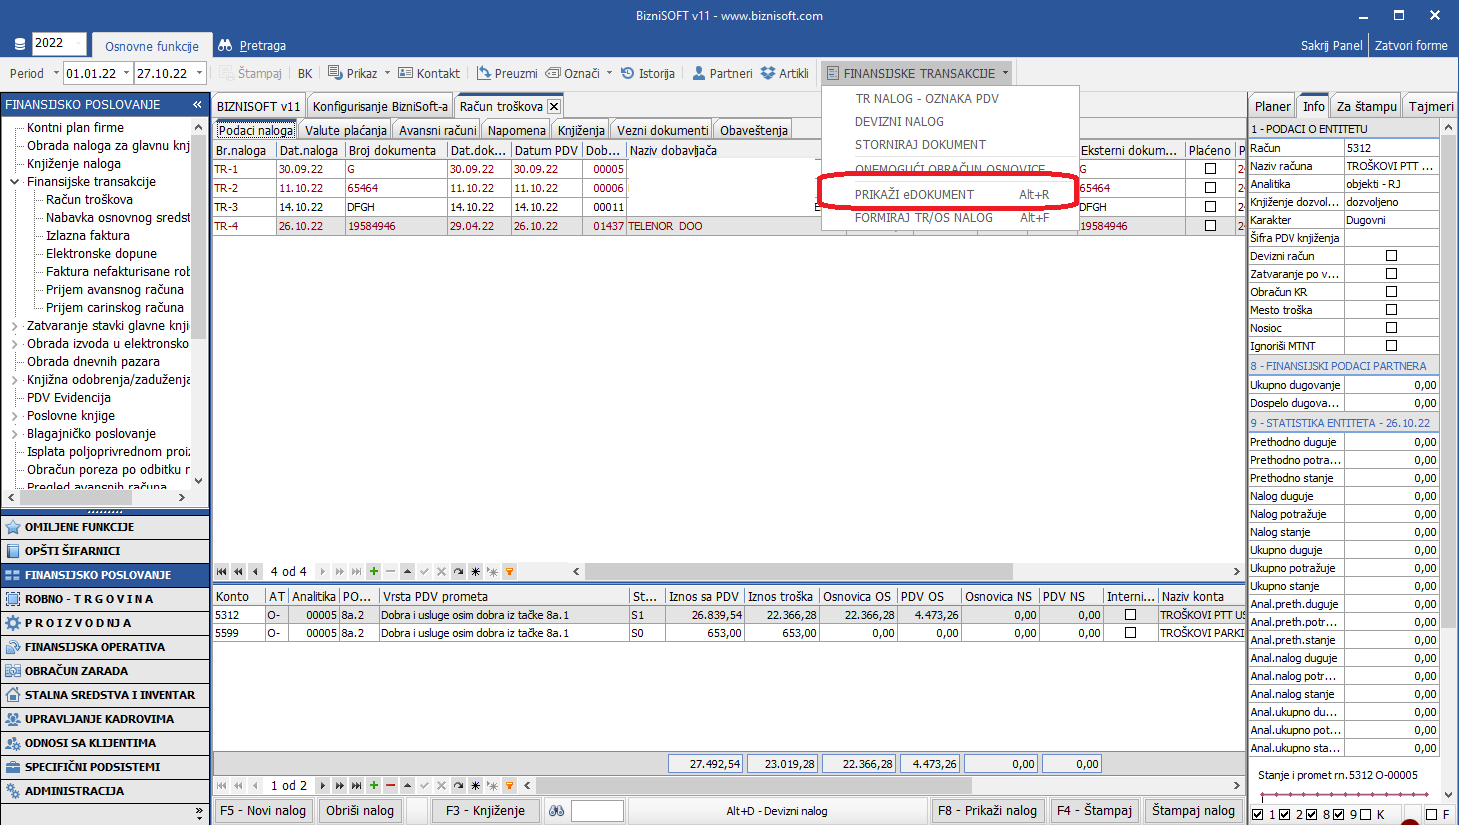Enable the Devizni račun checkbox

(1391, 256)
